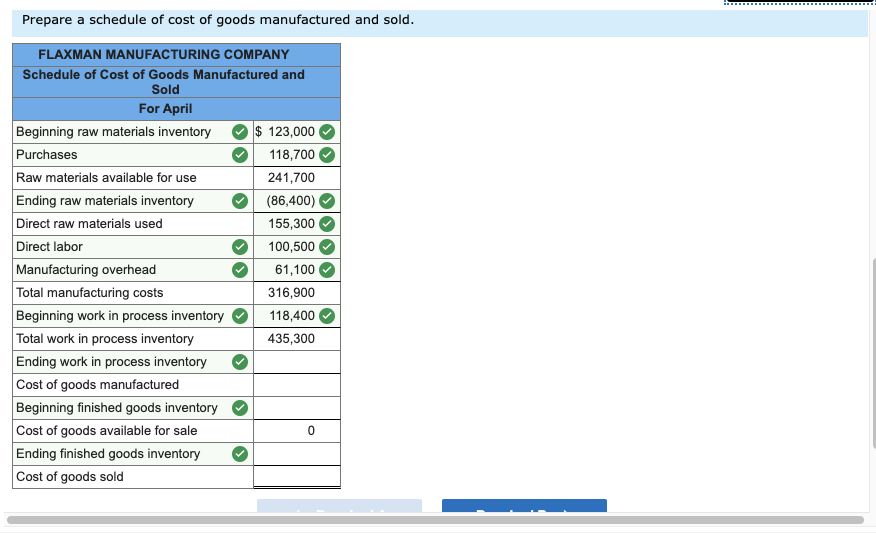Click 'Cost of goods available for sale' label
Screen dimensions: 876x535
click(x=107, y=431)
